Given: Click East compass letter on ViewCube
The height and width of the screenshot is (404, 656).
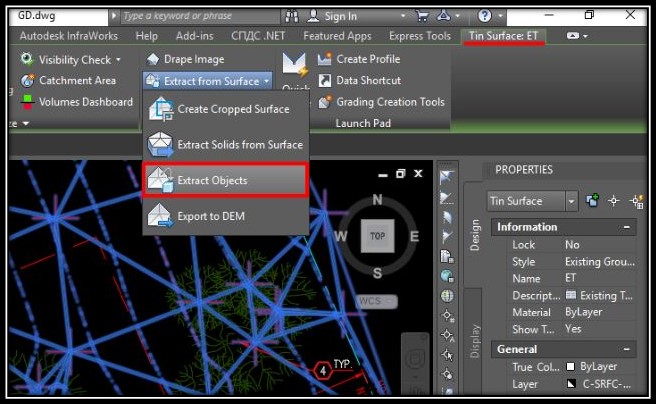Looking at the screenshot, I should pos(414,236).
